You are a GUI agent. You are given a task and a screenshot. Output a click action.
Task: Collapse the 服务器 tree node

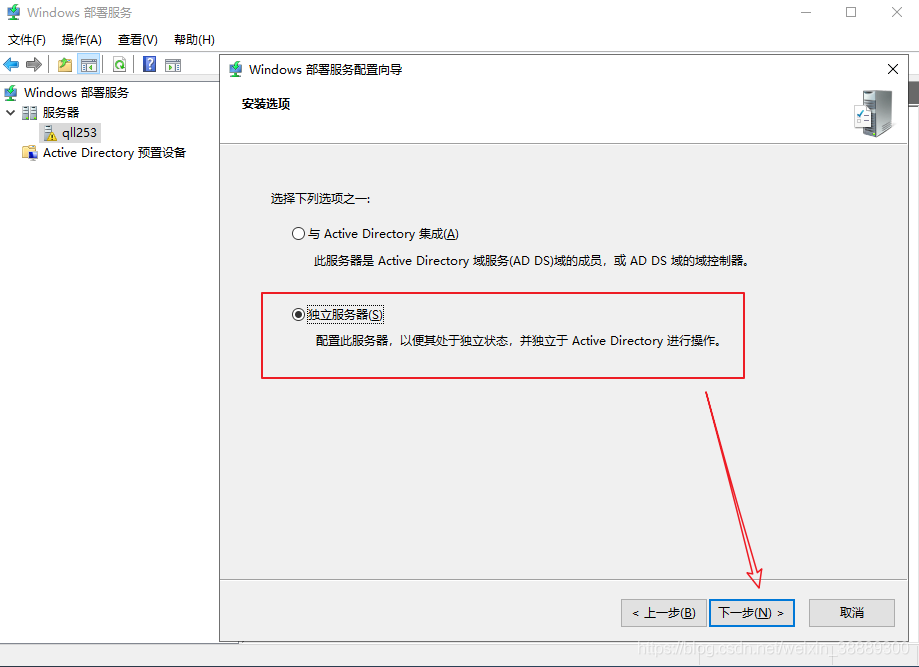(x=11, y=113)
